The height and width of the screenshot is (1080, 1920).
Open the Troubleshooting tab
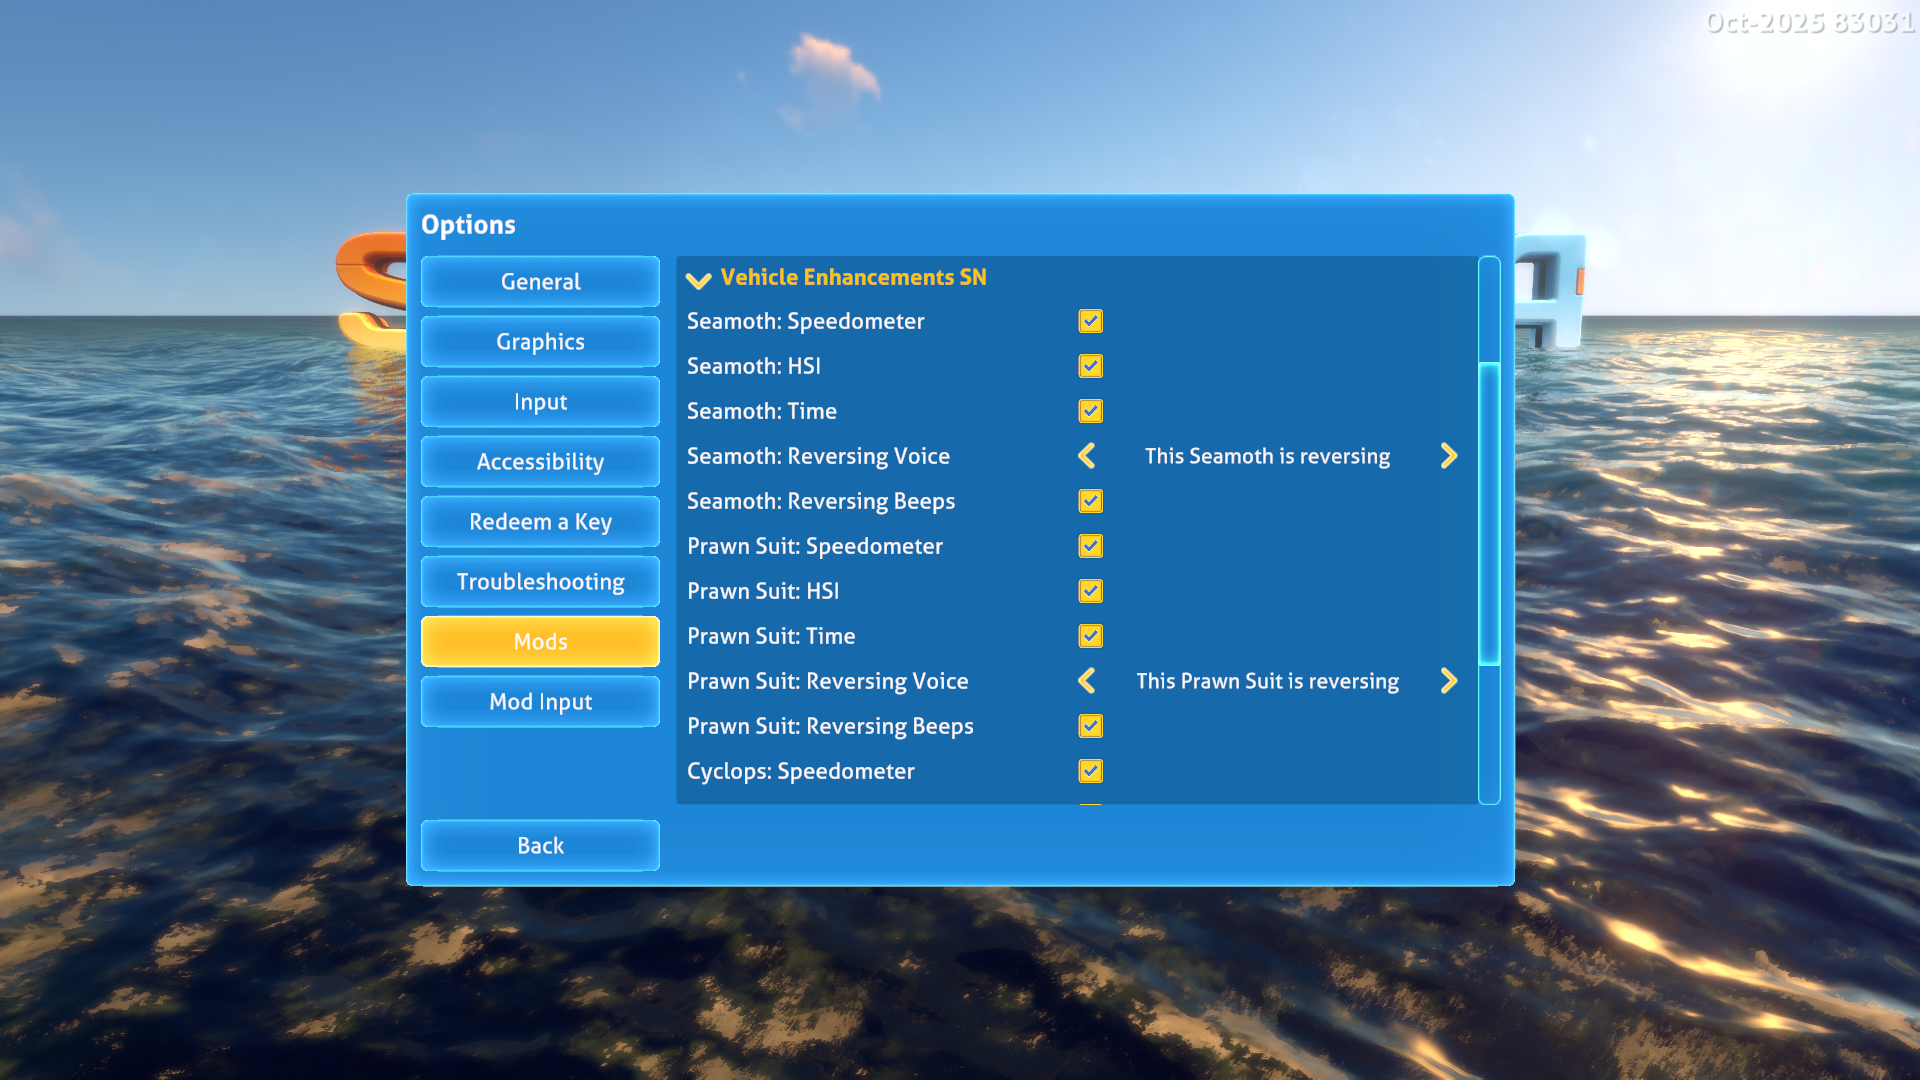(x=540, y=582)
